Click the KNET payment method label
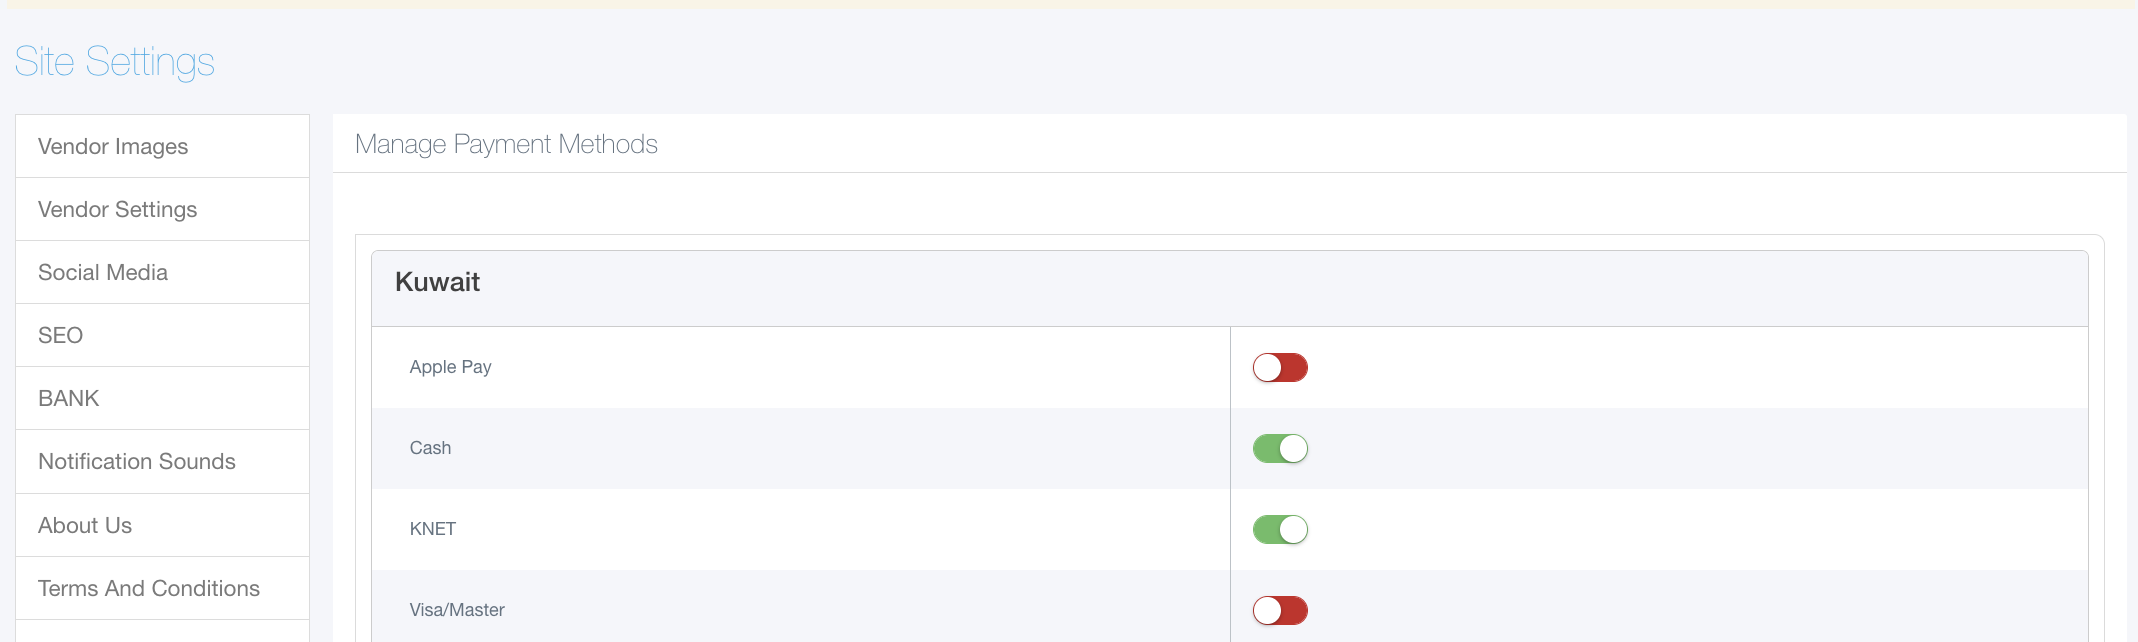The height and width of the screenshot is (642, 2138). tap(433, 530)
